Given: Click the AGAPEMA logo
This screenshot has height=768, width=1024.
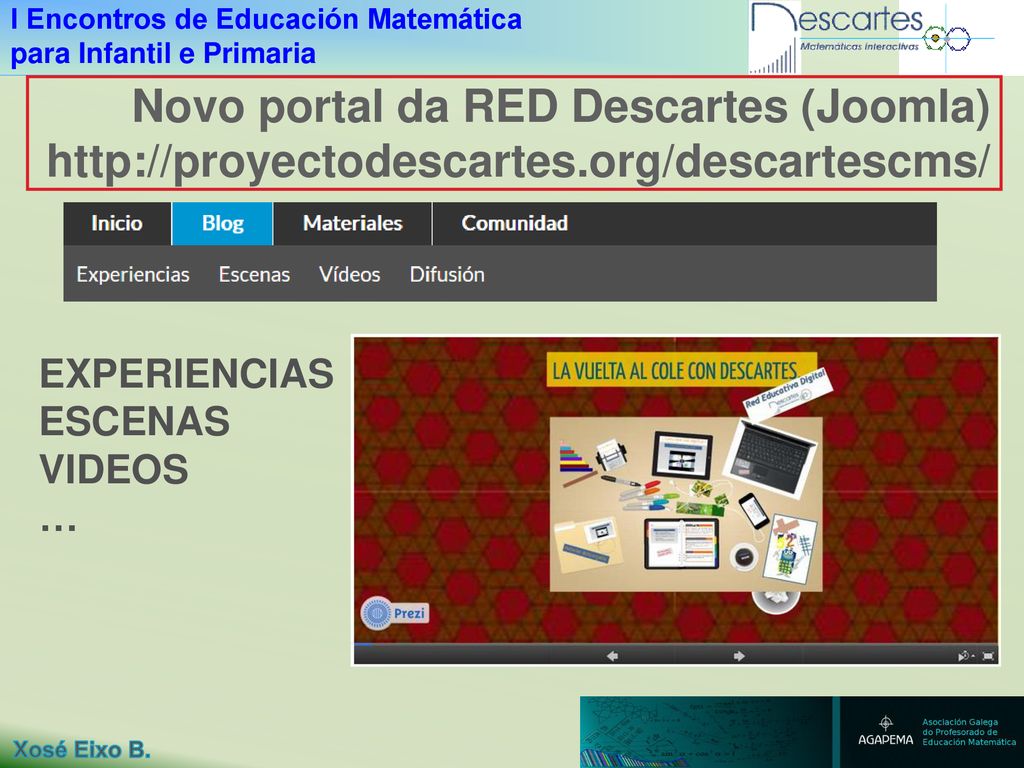Looking at the screenshot, I should (x=886, y=733).
